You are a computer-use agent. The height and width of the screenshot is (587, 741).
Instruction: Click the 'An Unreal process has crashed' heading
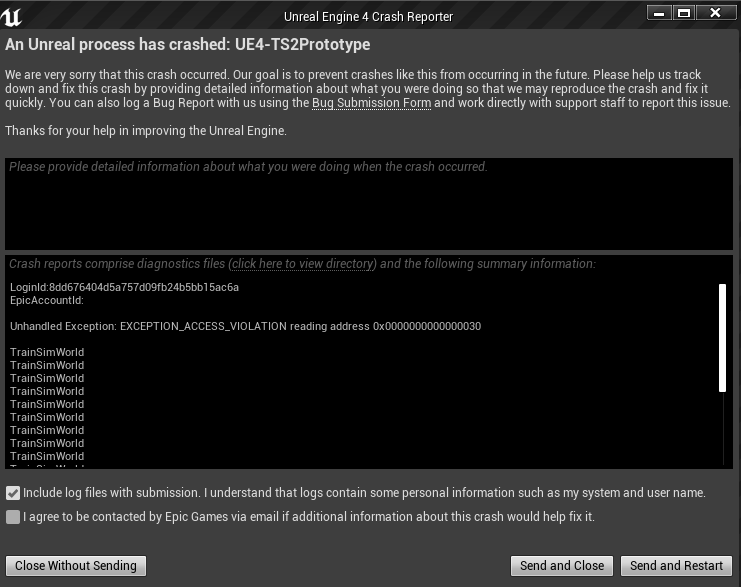(x=188, y=46)
